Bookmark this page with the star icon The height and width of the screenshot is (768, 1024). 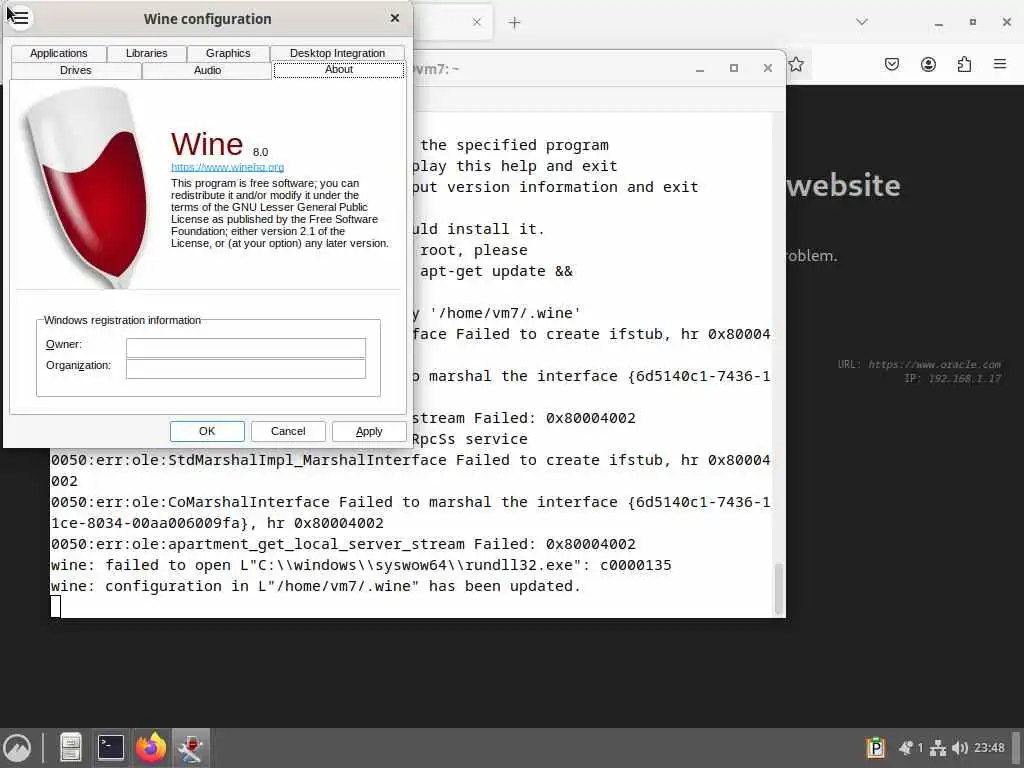point(795,64)
